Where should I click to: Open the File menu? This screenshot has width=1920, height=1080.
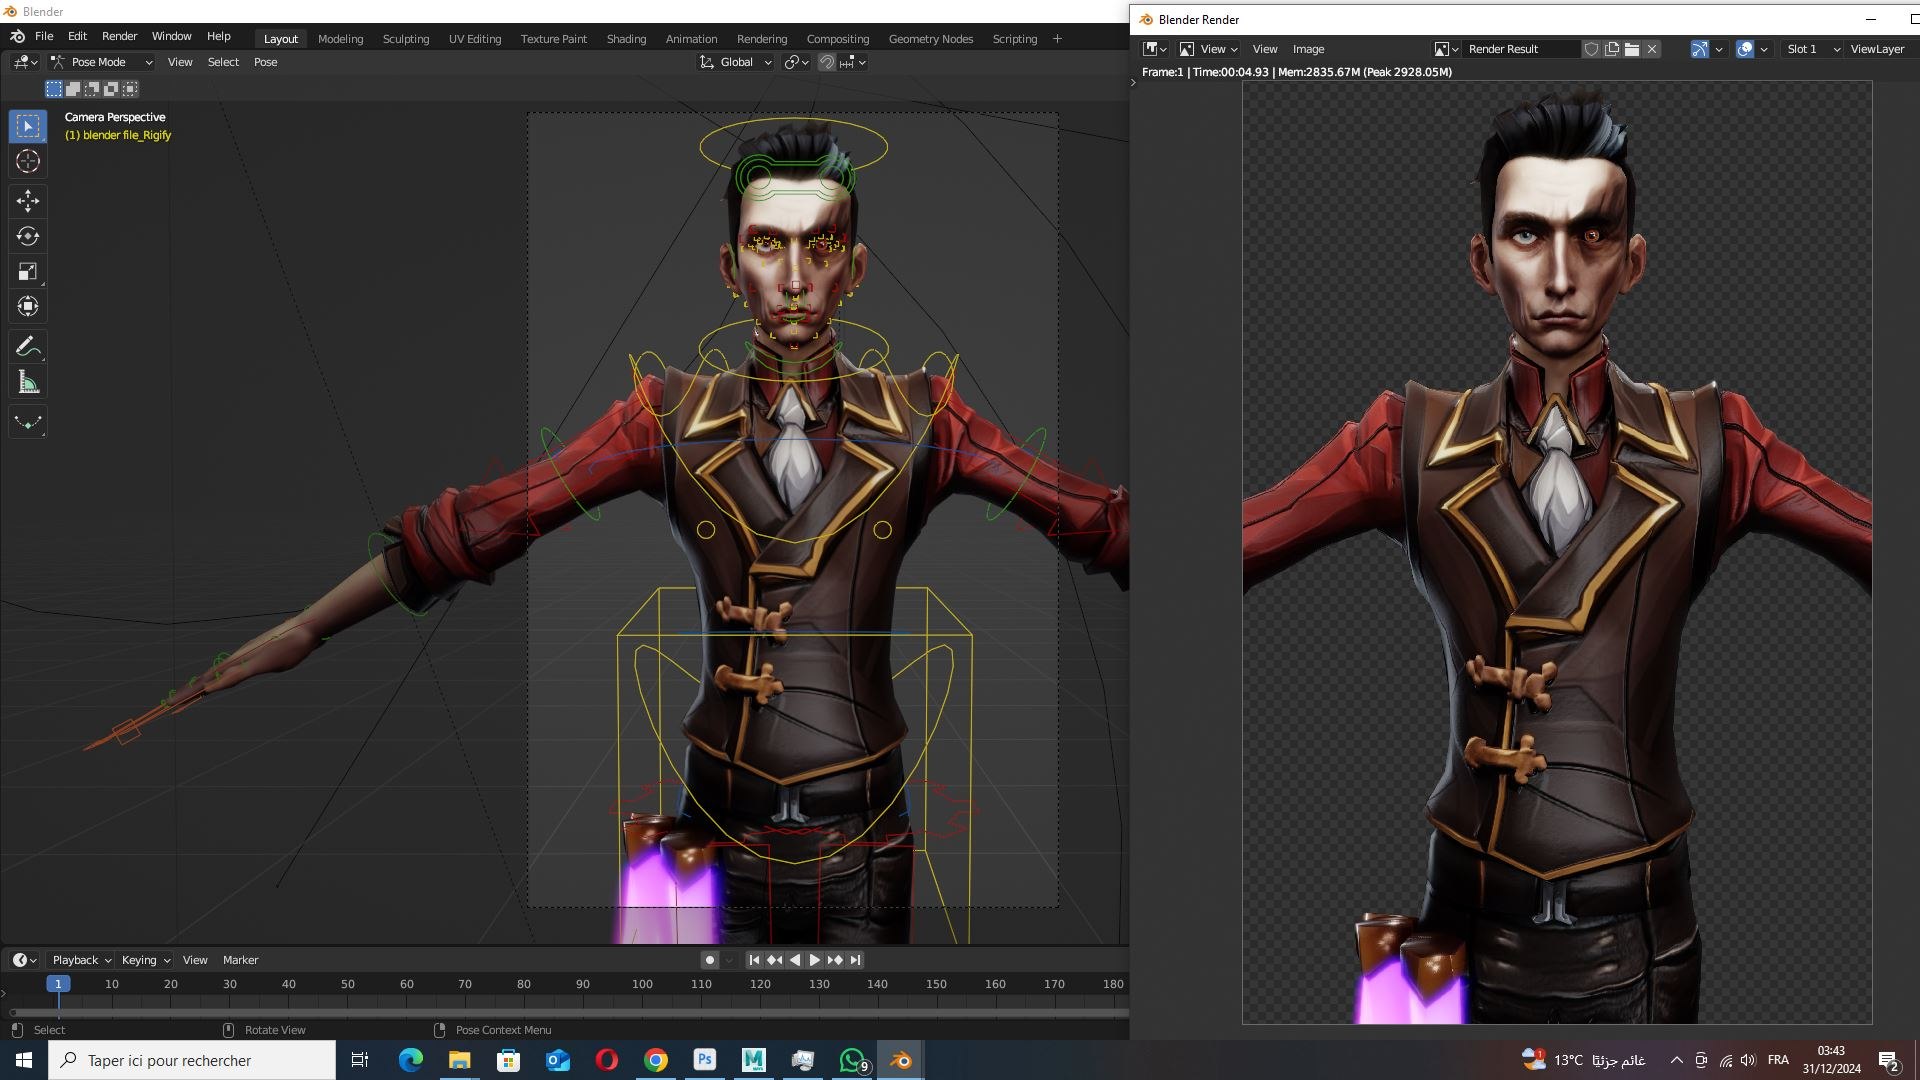(x=44, y=36)
